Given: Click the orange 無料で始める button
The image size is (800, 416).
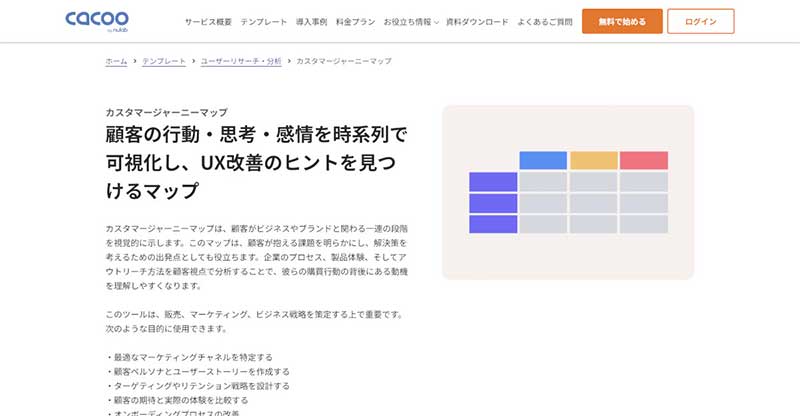Looking at the screenshot, I should click(622, 21).
